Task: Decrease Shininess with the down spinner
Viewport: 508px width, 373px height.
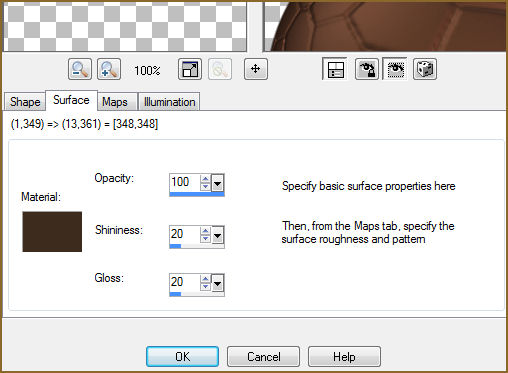Action: tap(205, 239)
